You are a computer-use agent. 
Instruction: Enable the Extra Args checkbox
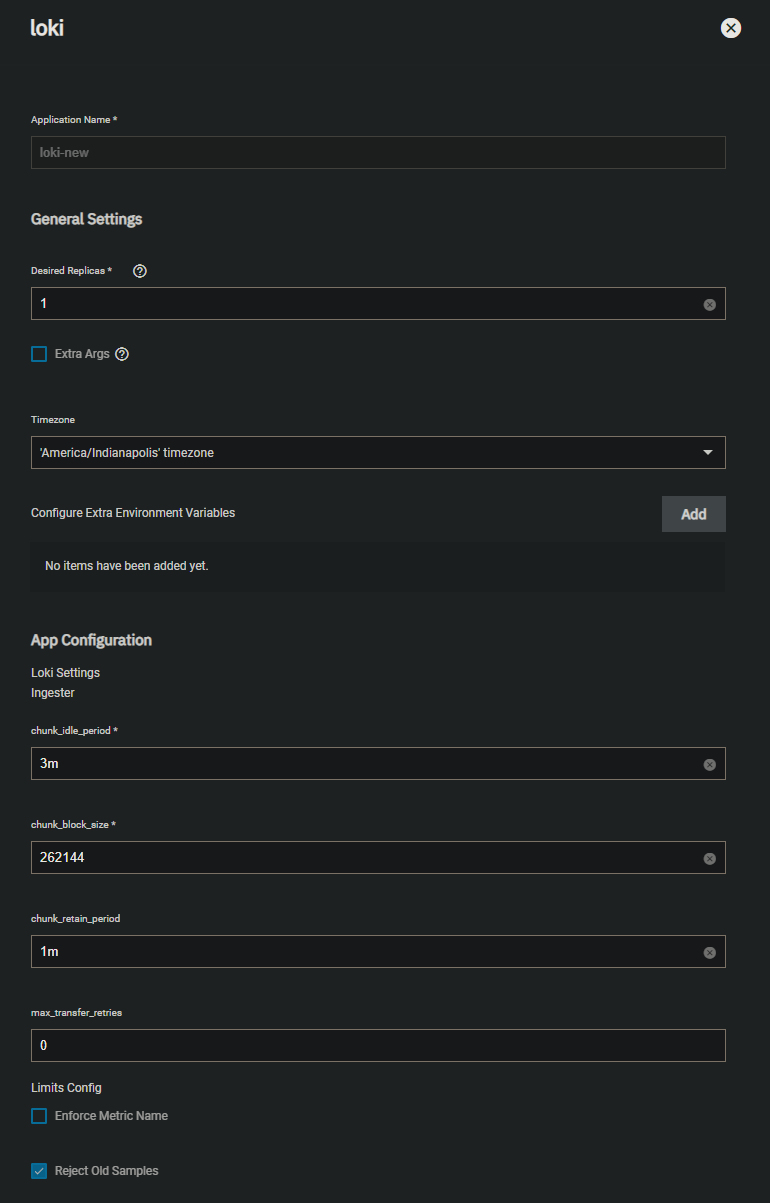pos(39,354)
